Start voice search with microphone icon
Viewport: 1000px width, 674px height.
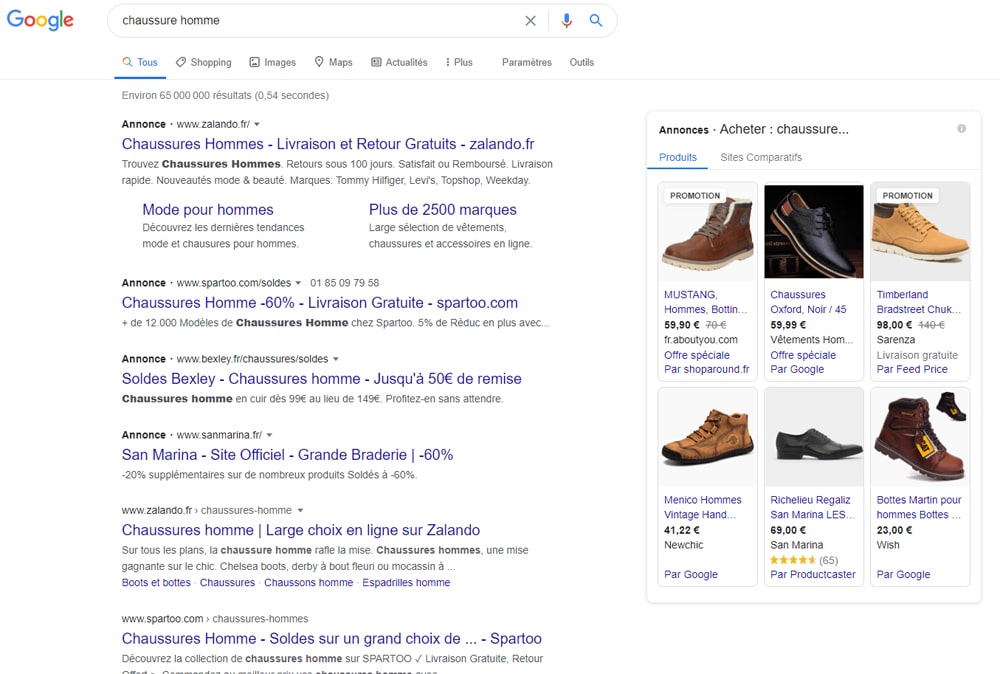pyautogui.click(x=566, y=20)
